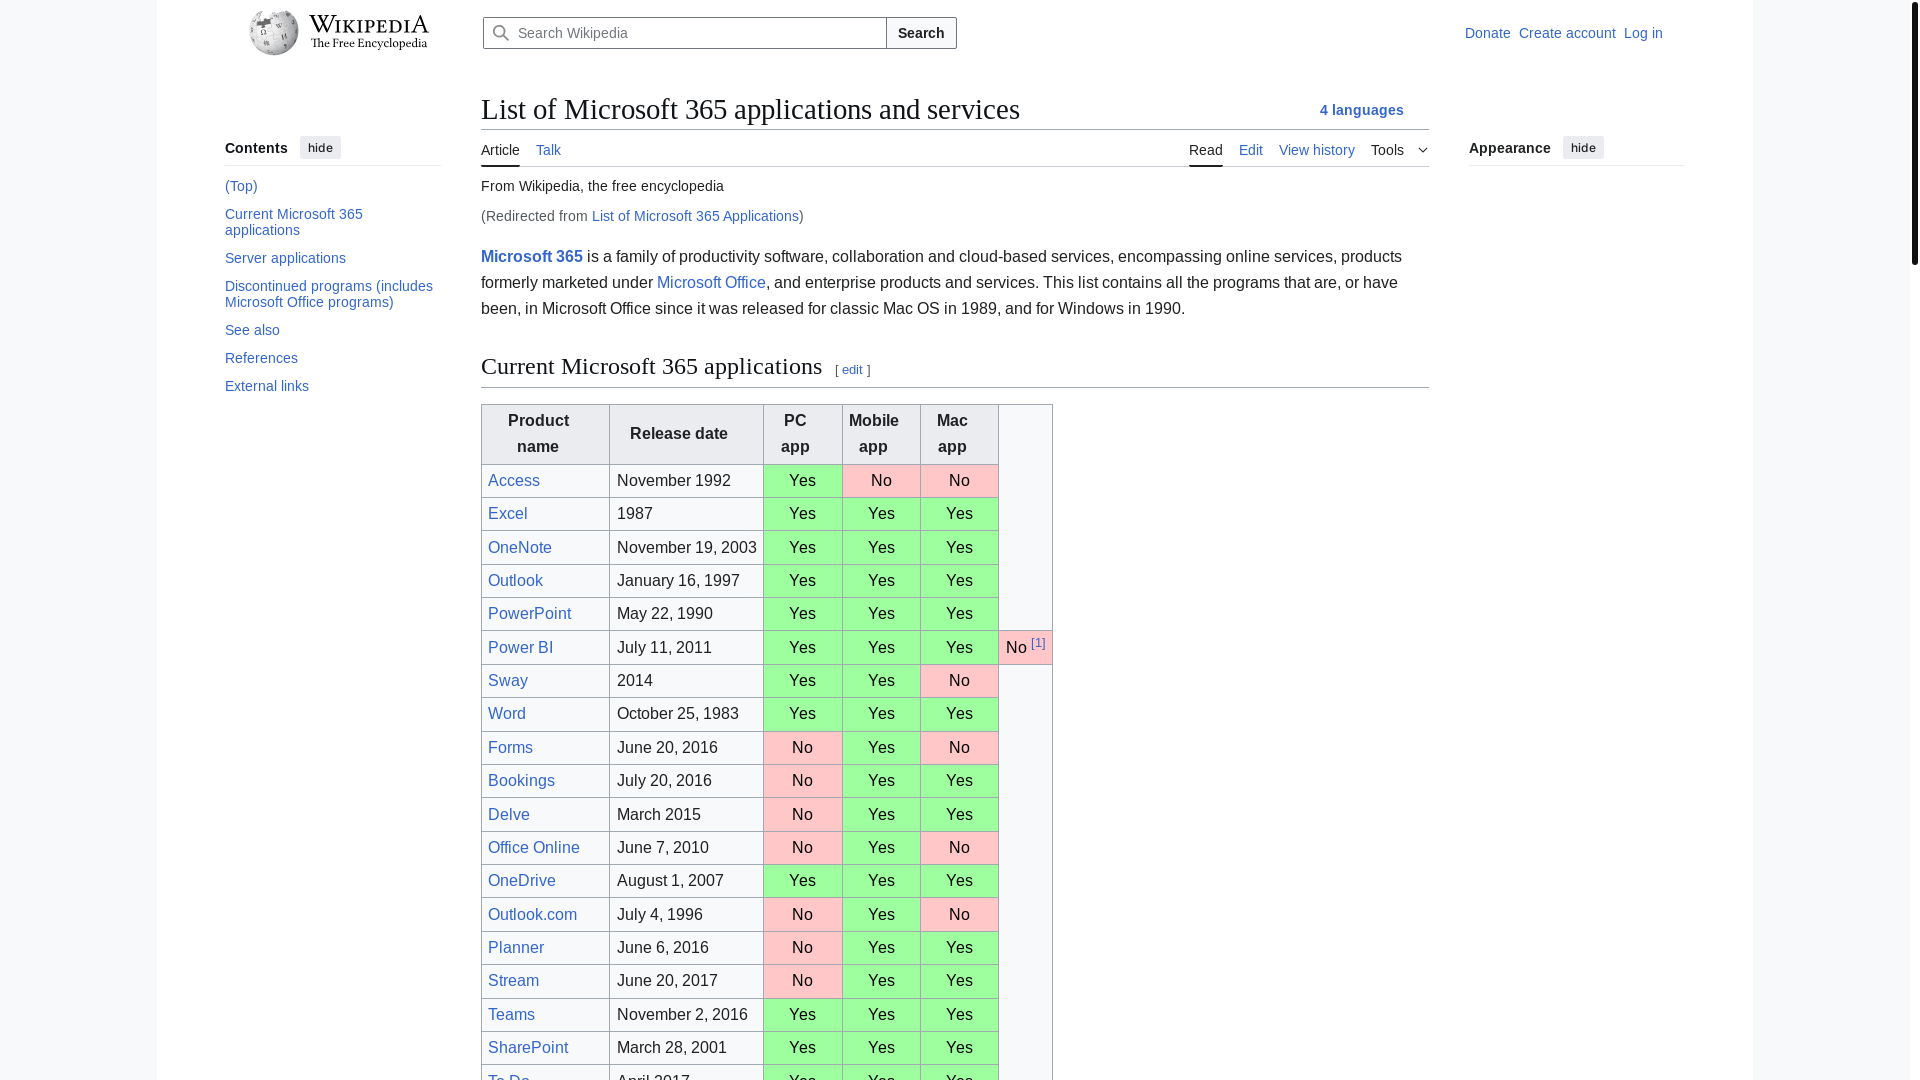Screen dimensions: 1920x1080
Task: Select the Read tab
Action: 1205,150
